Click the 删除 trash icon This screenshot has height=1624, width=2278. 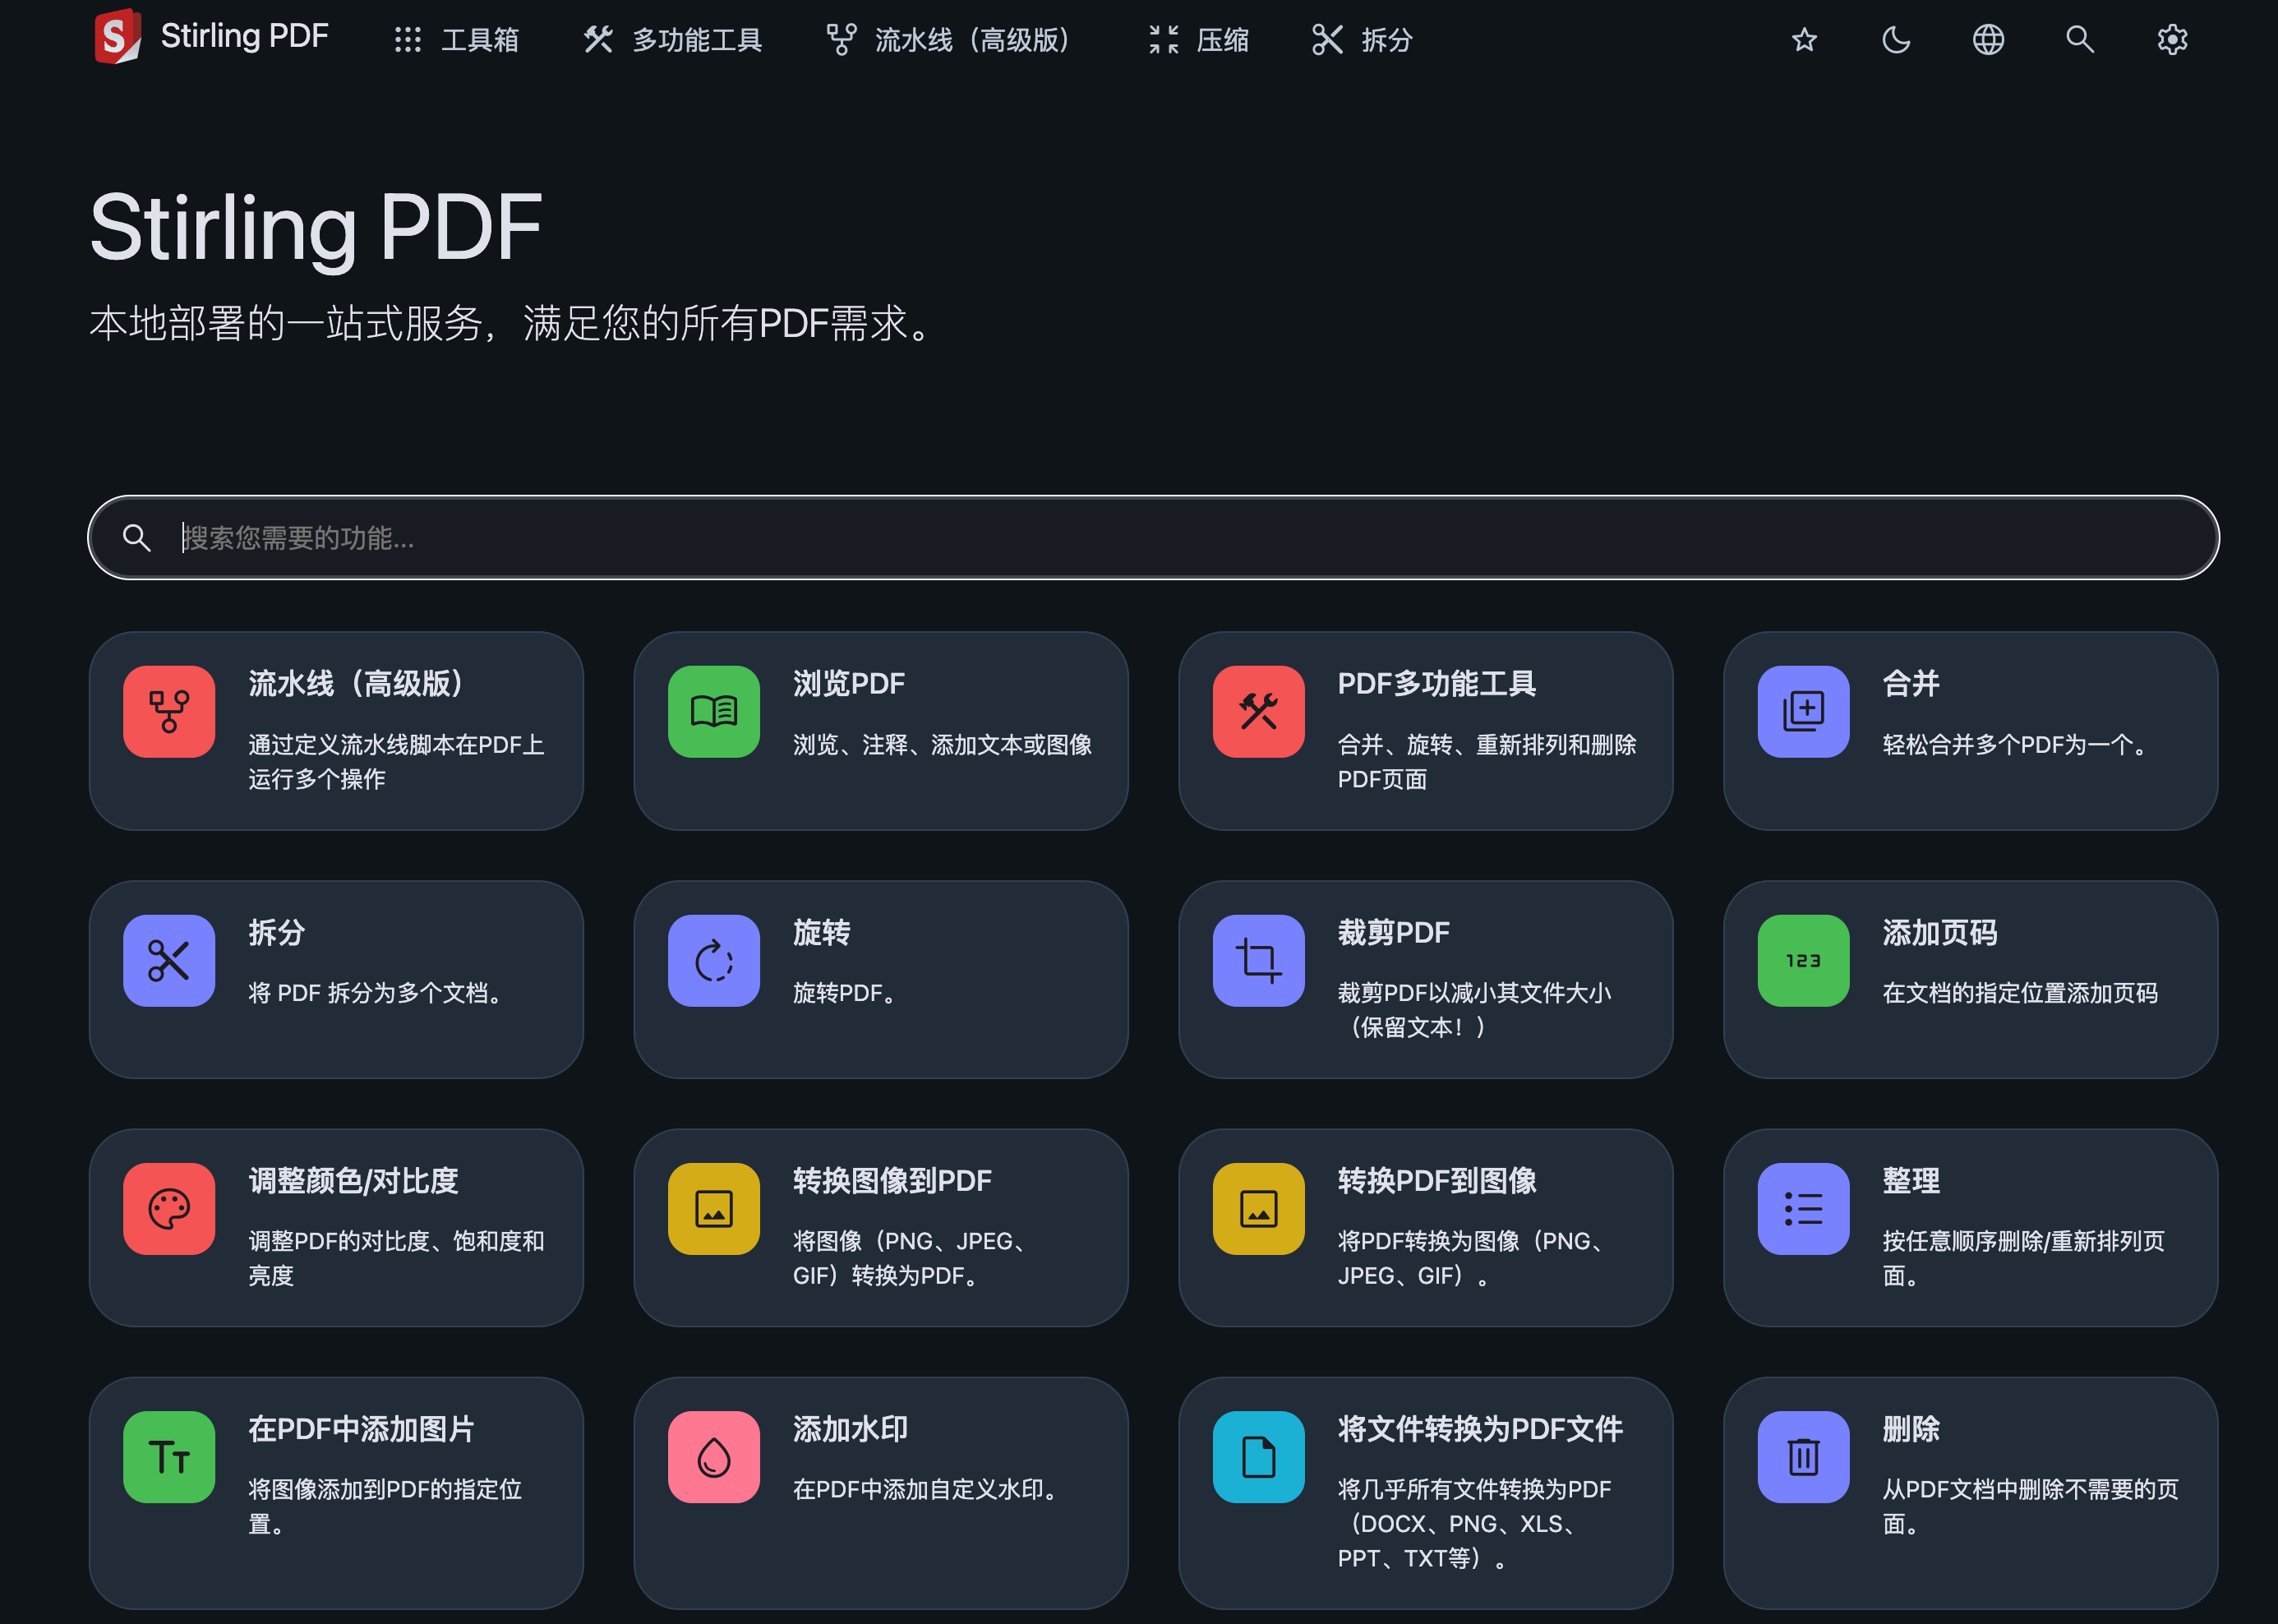tap(1802, 1457)
